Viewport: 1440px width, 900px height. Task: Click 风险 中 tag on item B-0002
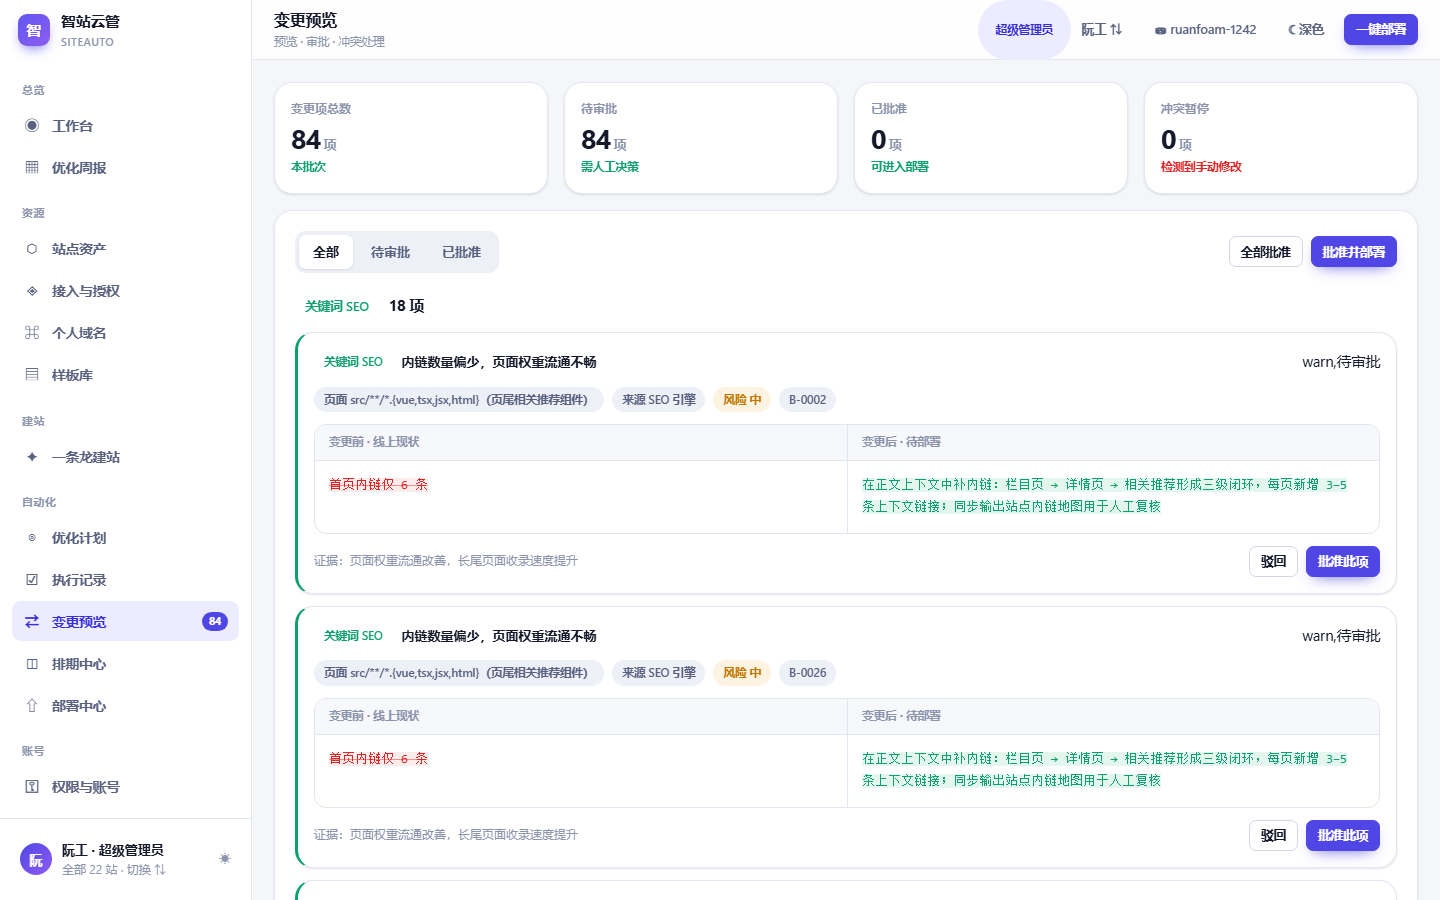coord(742,400)
